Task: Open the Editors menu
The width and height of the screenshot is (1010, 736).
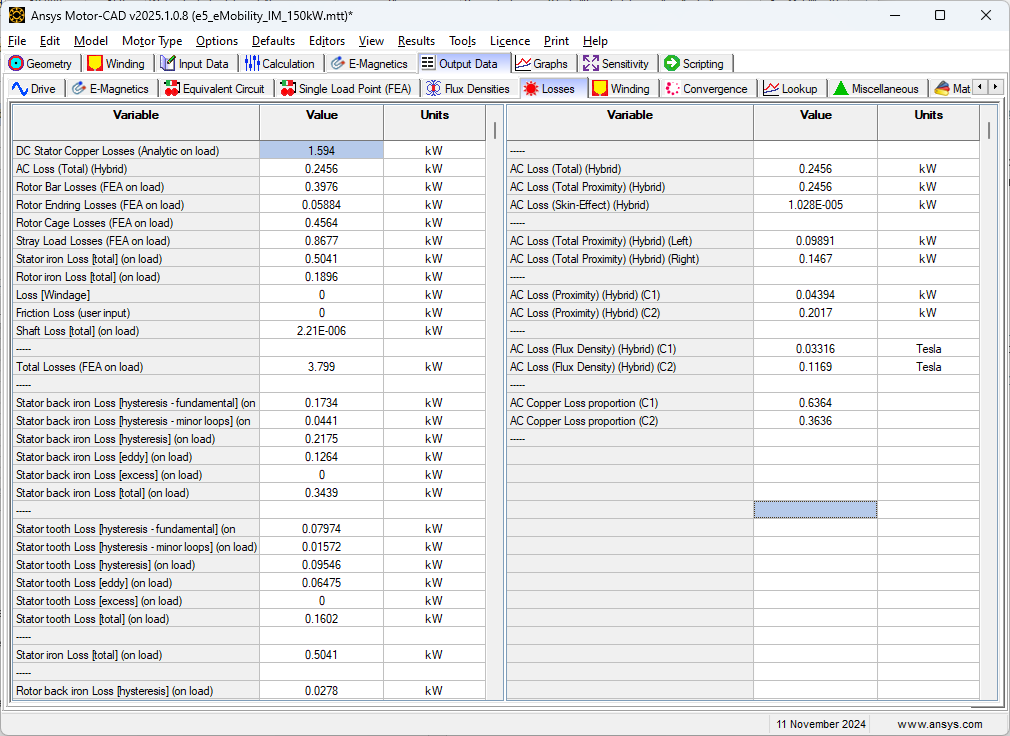Action: 327,41
